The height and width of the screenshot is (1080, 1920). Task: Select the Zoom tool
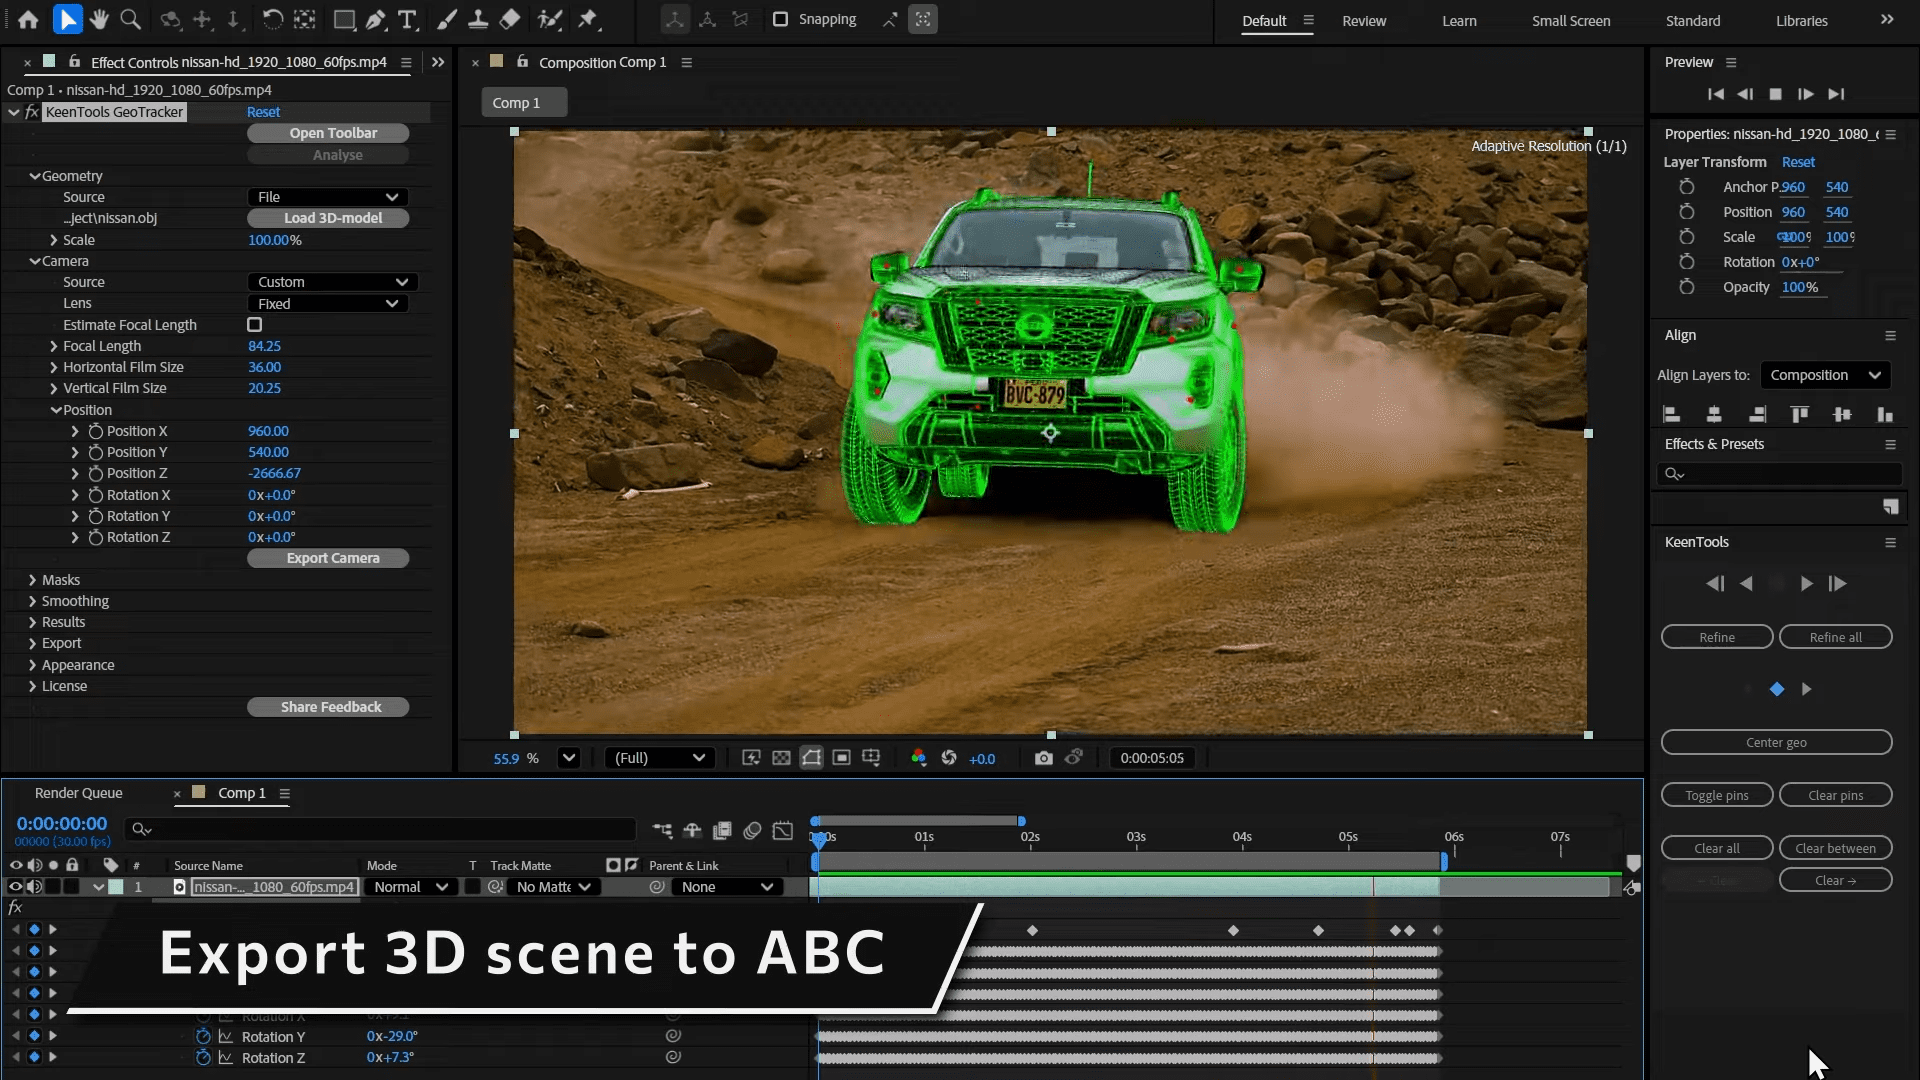[131, 19]
